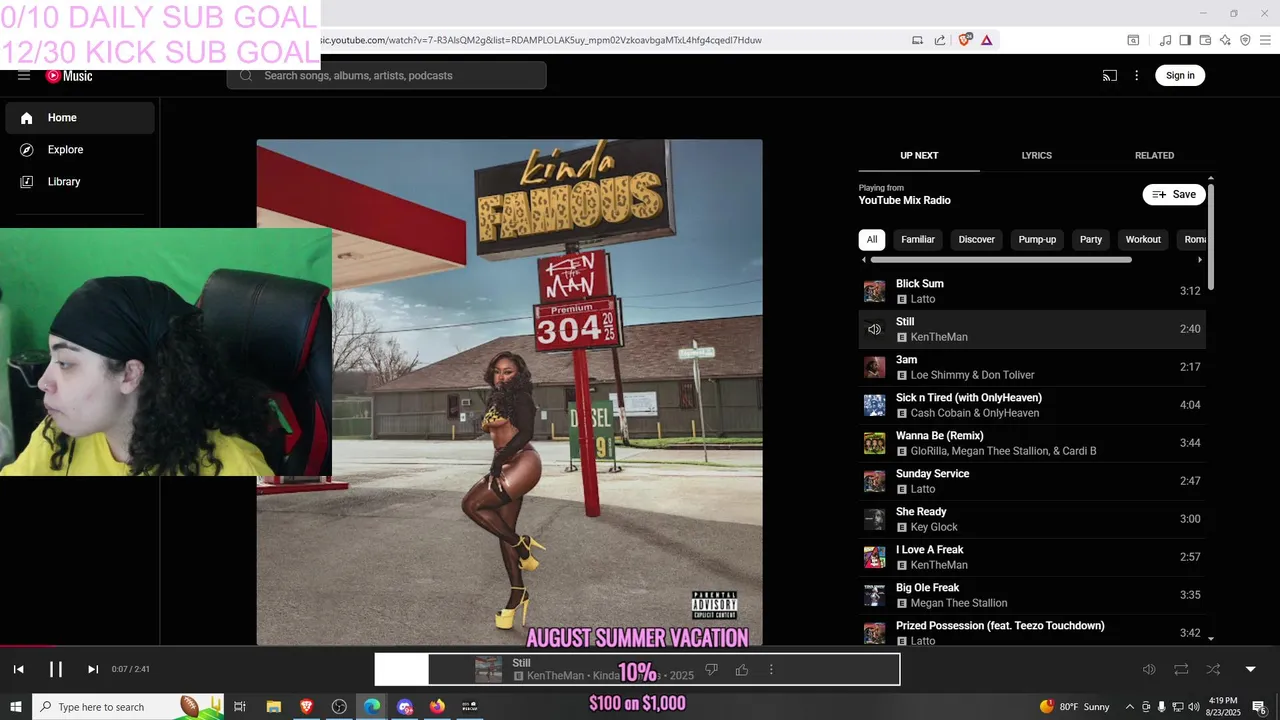Open the browser playlist music note icon

click(x=1165, y=40)
